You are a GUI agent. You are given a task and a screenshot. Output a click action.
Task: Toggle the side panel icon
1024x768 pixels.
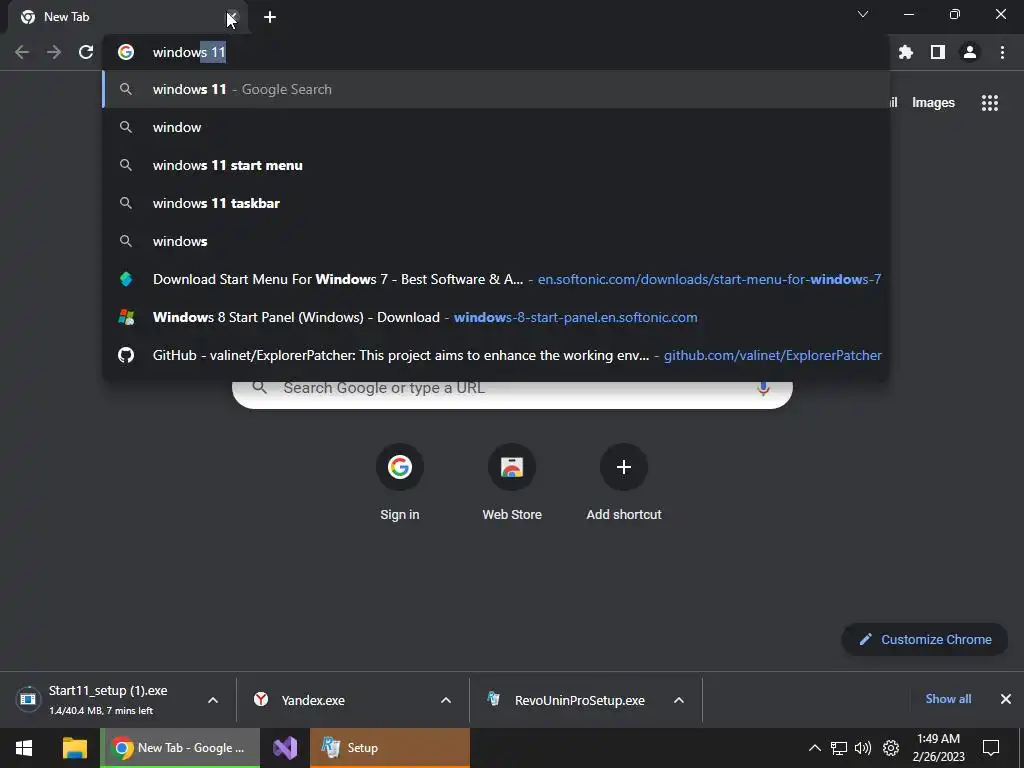(x=938, y=52)
